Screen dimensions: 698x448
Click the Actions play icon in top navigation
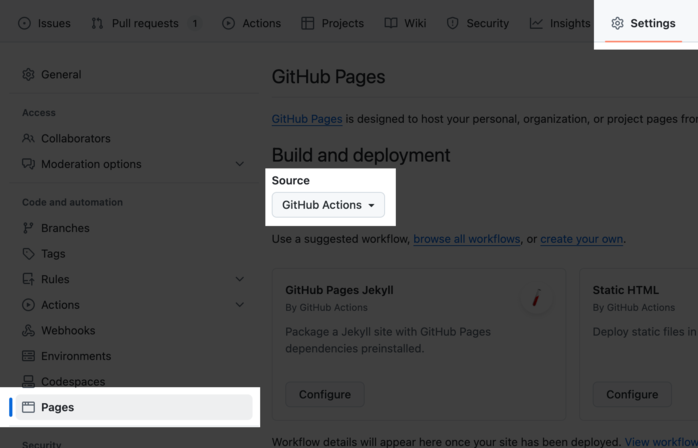228,23
